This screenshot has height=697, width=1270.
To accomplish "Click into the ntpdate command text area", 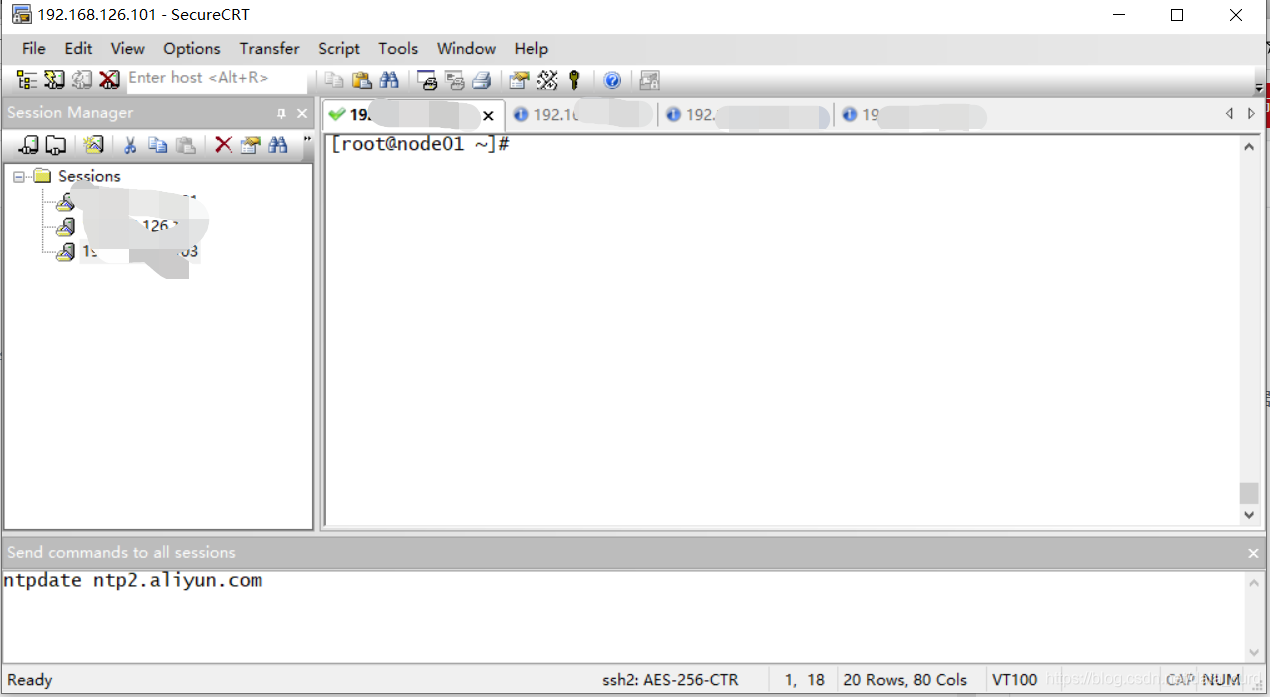I will click(x=622, y=615).
